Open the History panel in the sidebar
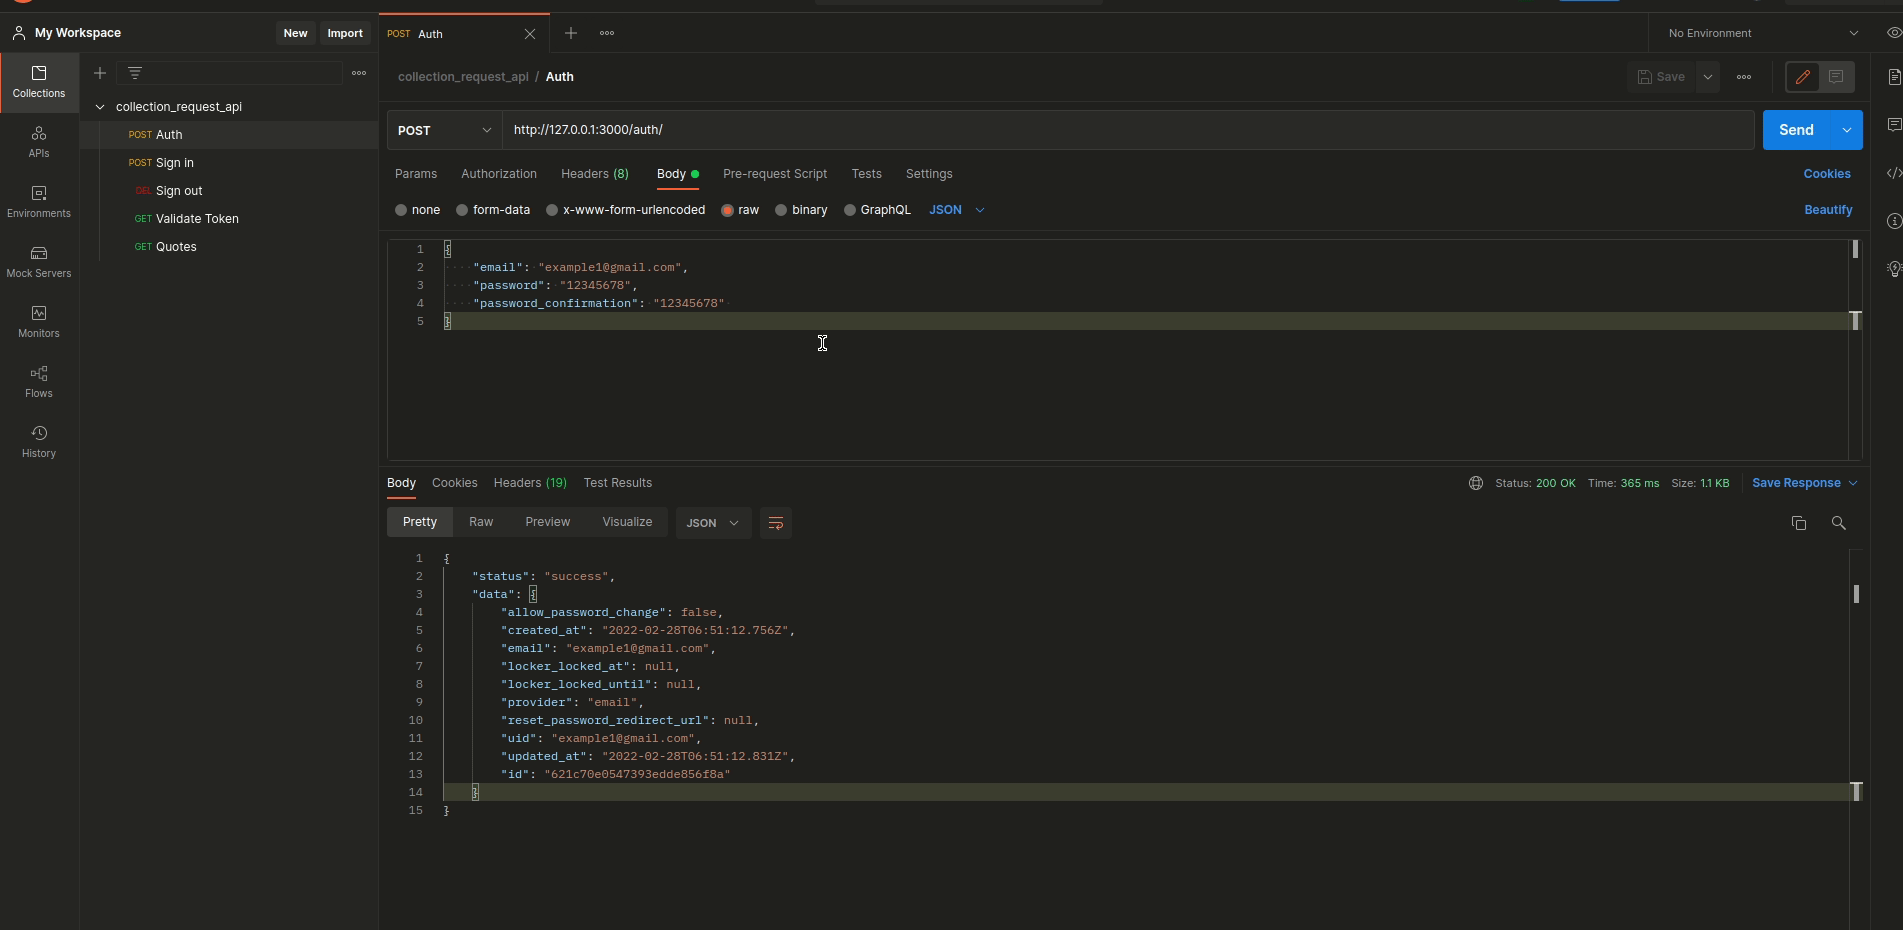The width and height of the screenshot is (1903, 930). pyautogui.click(x=38, y=441)
